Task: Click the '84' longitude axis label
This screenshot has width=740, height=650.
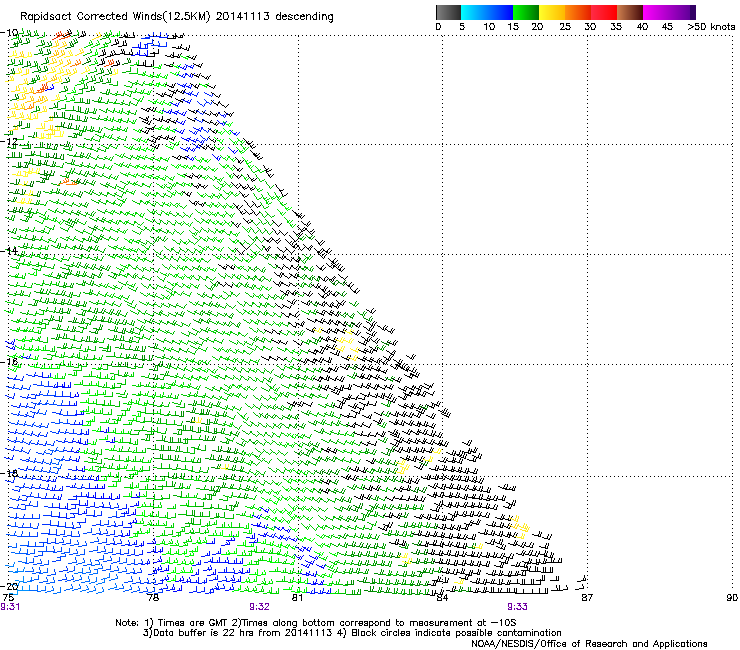Action: (x=442, y=598)
